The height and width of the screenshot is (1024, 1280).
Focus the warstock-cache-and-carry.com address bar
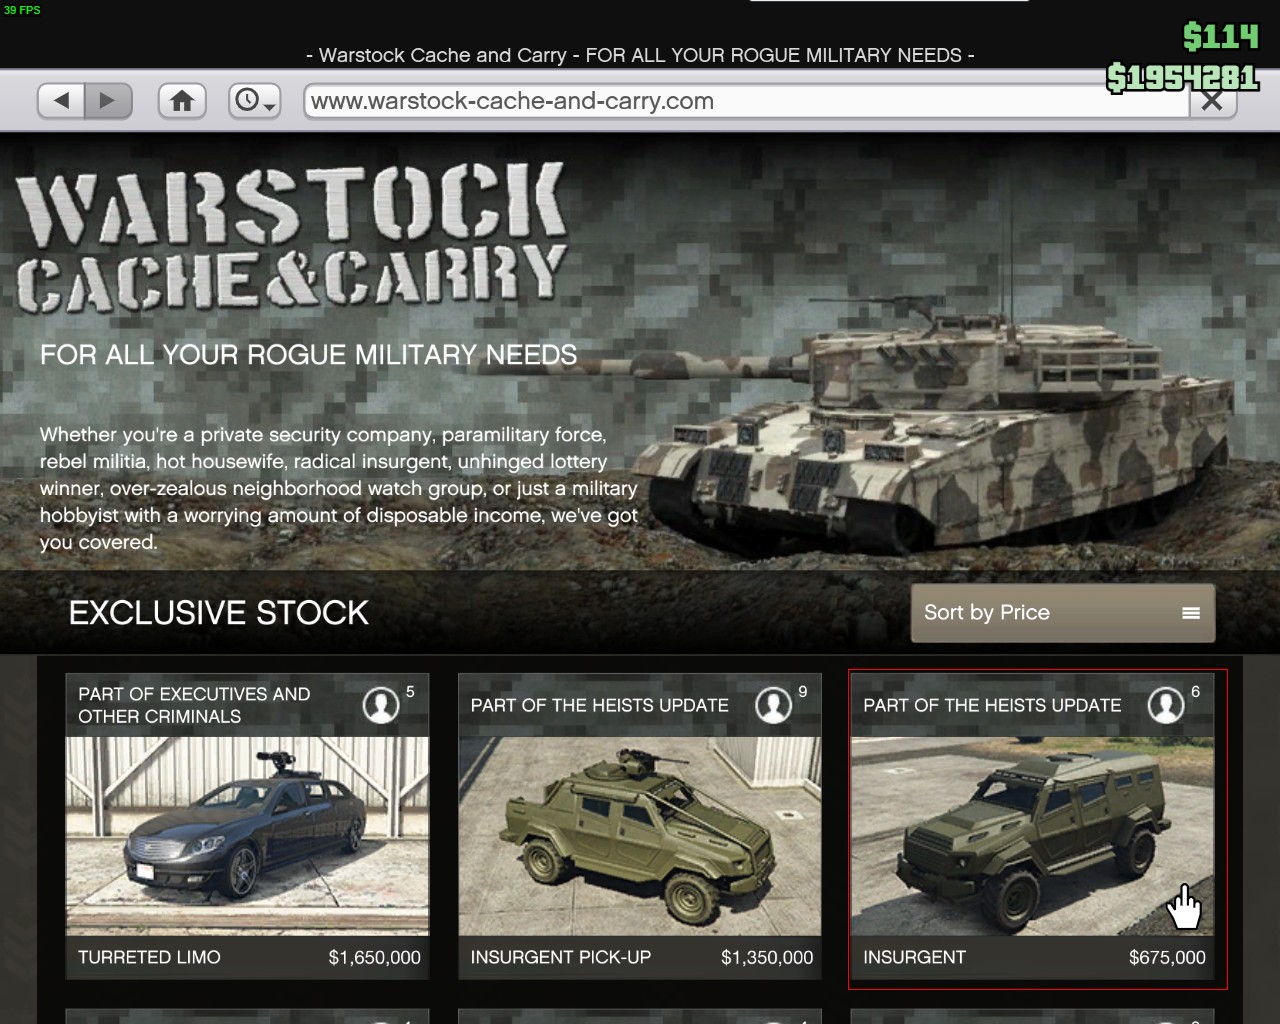(747, 100)
